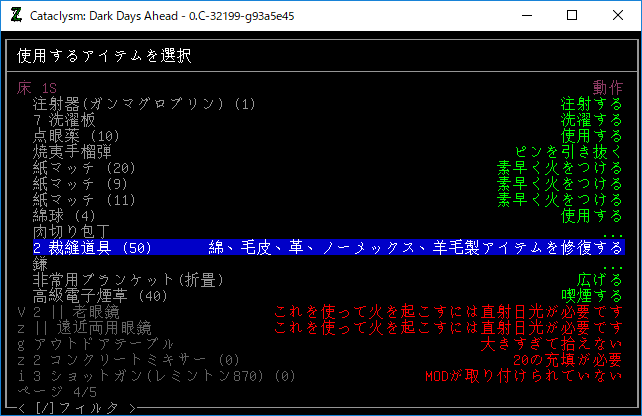Click the フィルタ option at bottom
The image size is (642, 416).
(x=76, y=407)
